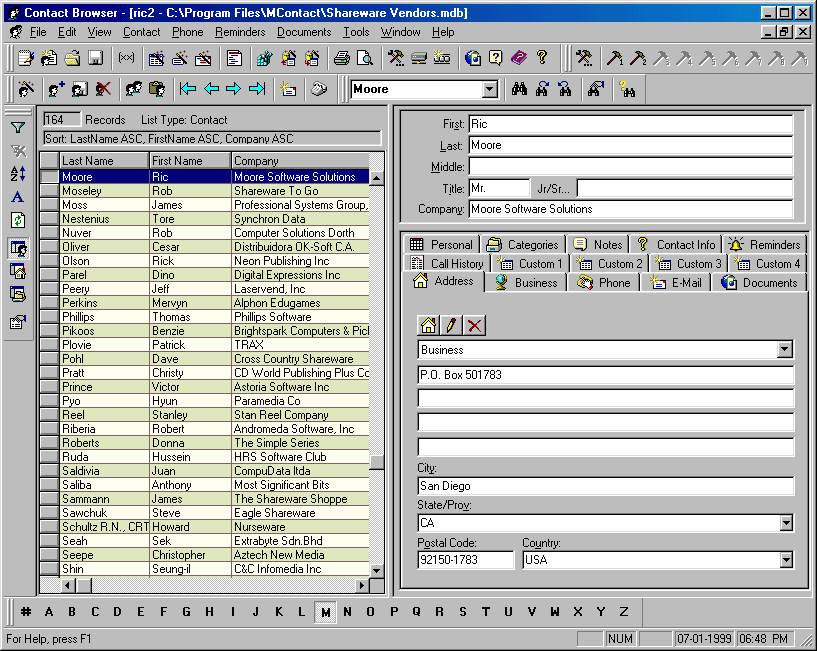Click the Company field in contact details
Image resolution: width=817 pixels, height=651 pixels.
coord(630,209)
